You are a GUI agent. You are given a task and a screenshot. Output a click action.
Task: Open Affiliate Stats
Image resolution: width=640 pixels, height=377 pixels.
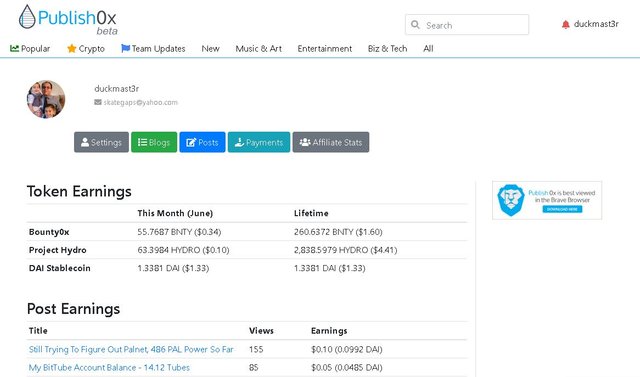click(331, 142)
